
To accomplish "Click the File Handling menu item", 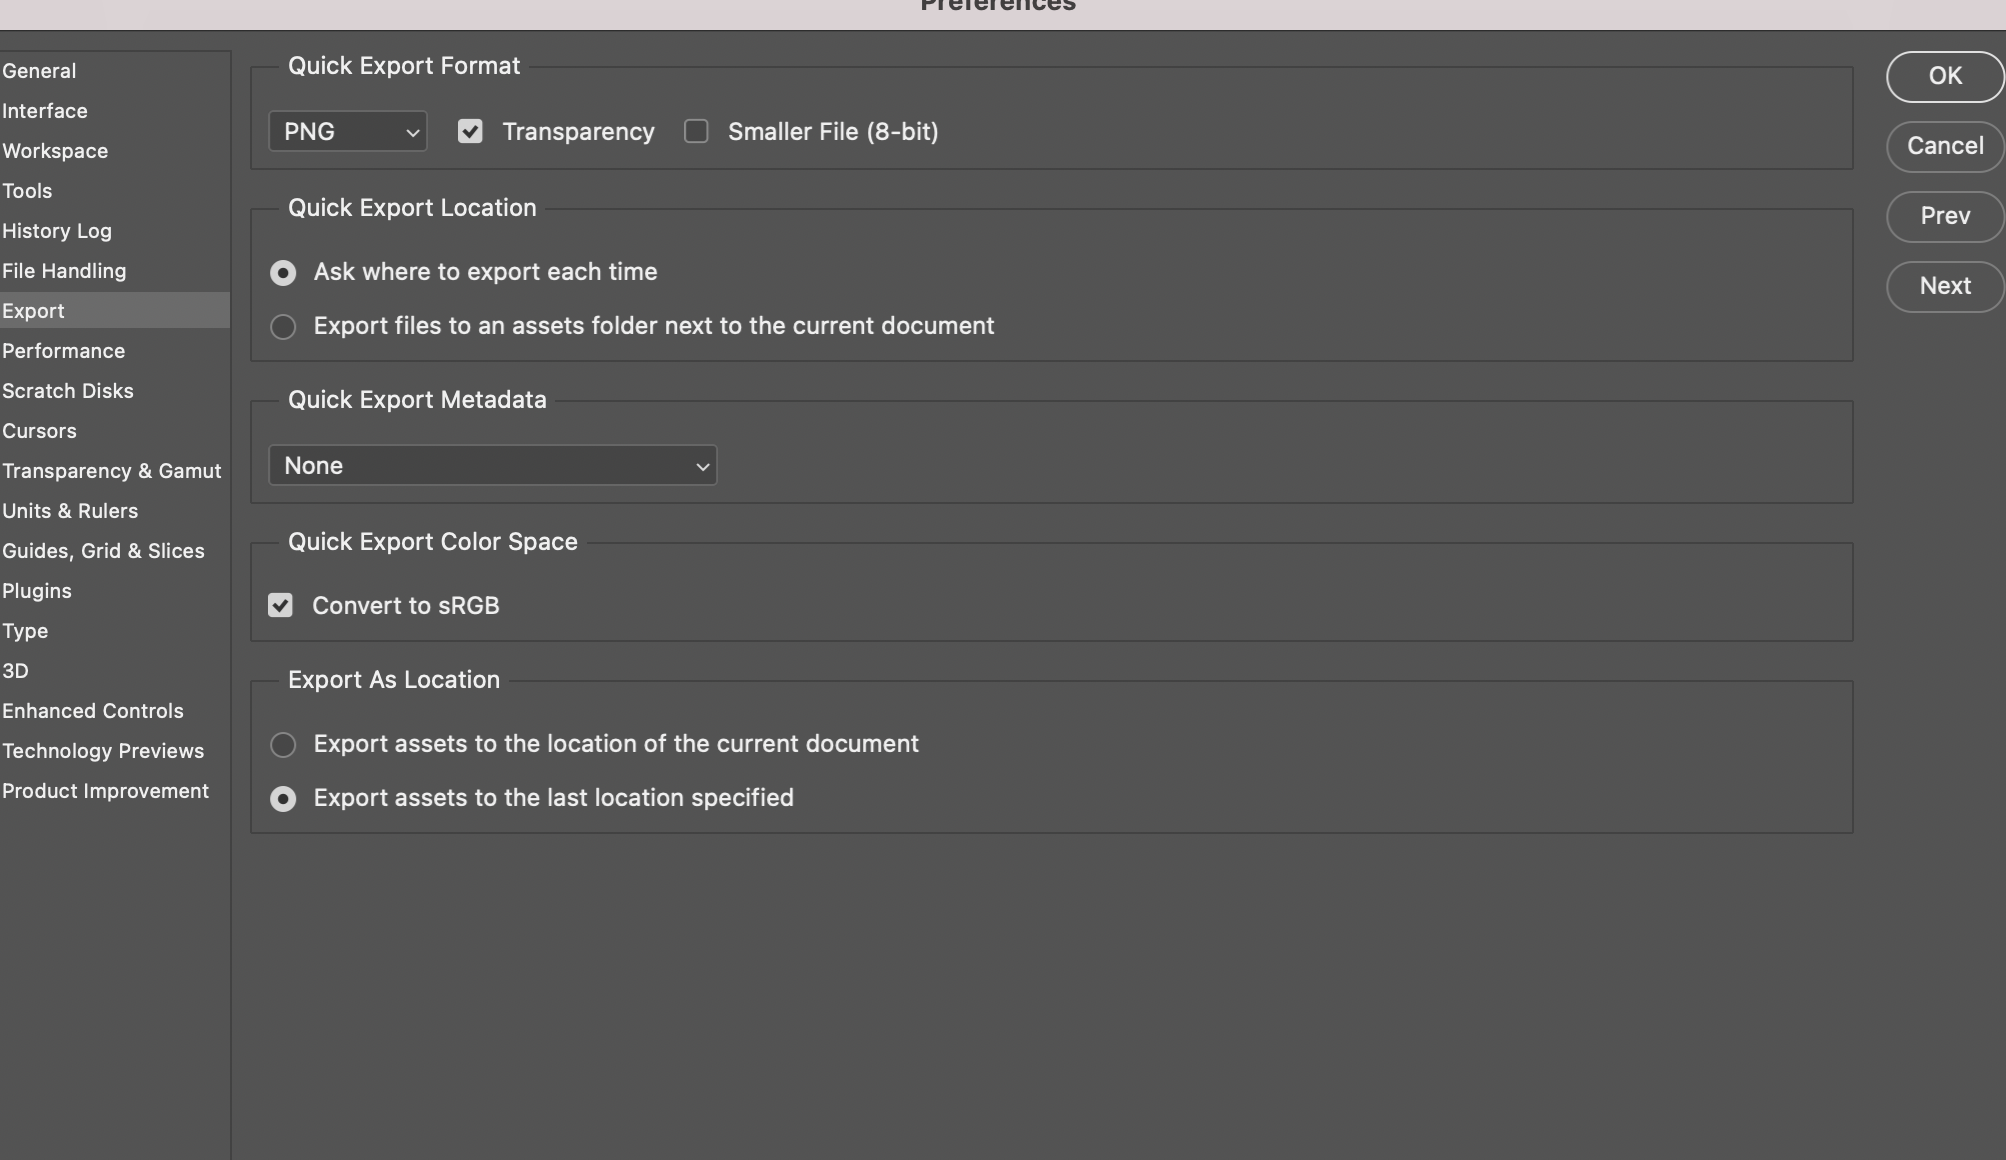I will tap(64, 271).
